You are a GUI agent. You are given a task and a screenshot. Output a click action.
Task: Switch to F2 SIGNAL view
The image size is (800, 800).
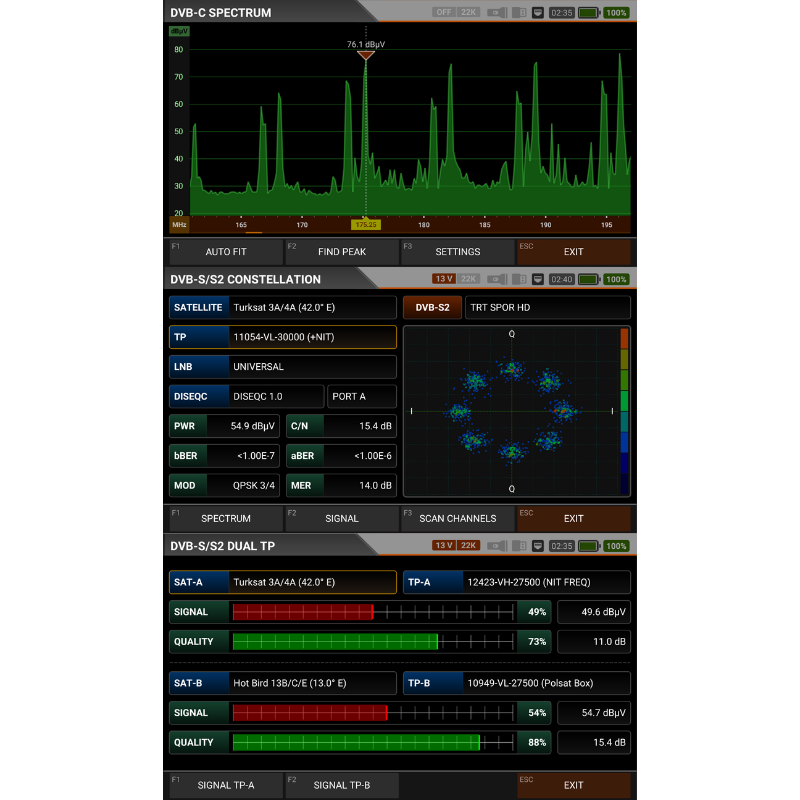tap(342, 518)
